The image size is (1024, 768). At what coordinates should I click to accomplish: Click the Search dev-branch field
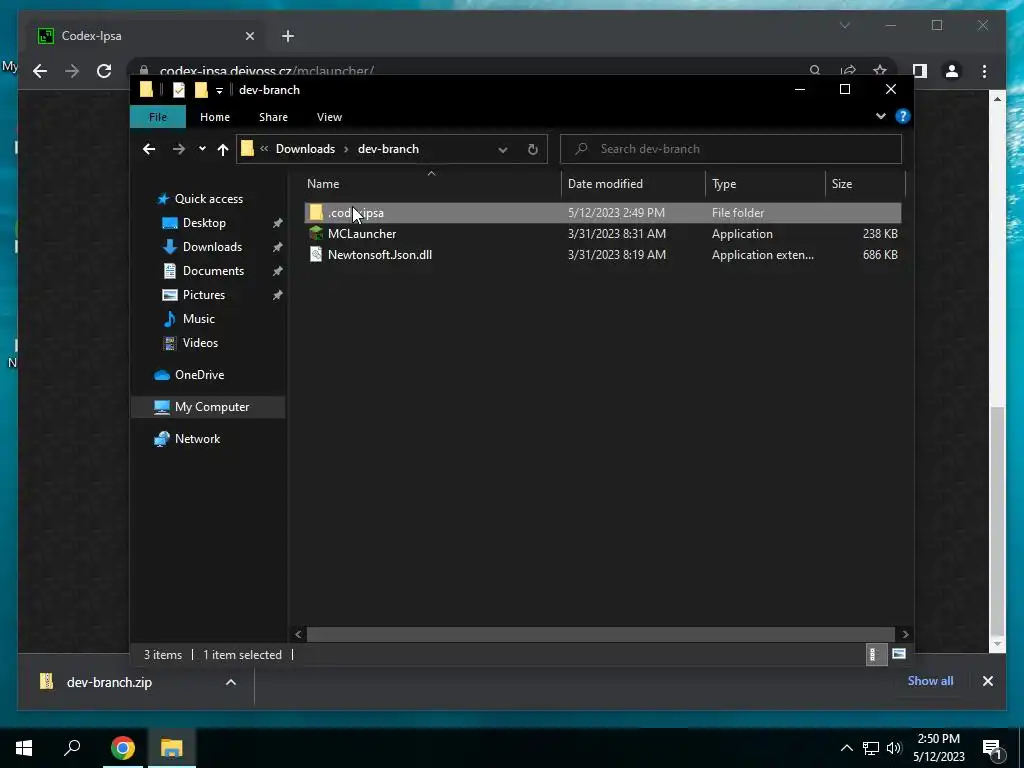731,149
